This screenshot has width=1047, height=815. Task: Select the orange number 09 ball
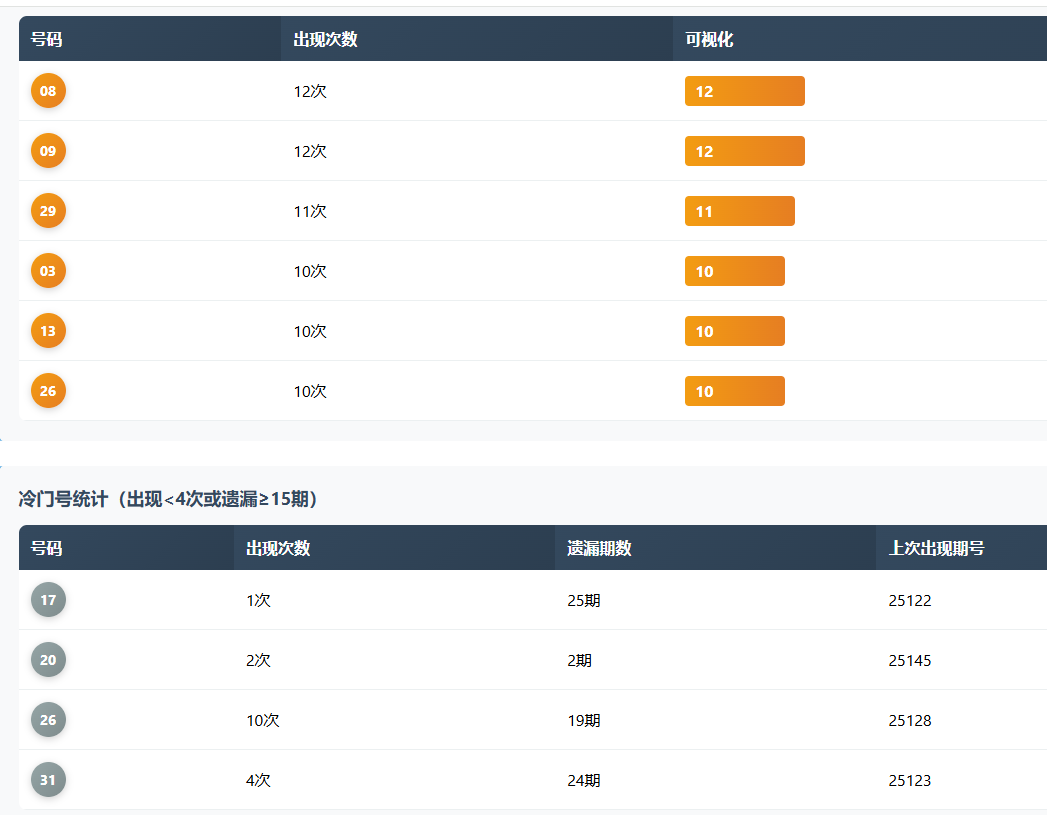[48, 151]
